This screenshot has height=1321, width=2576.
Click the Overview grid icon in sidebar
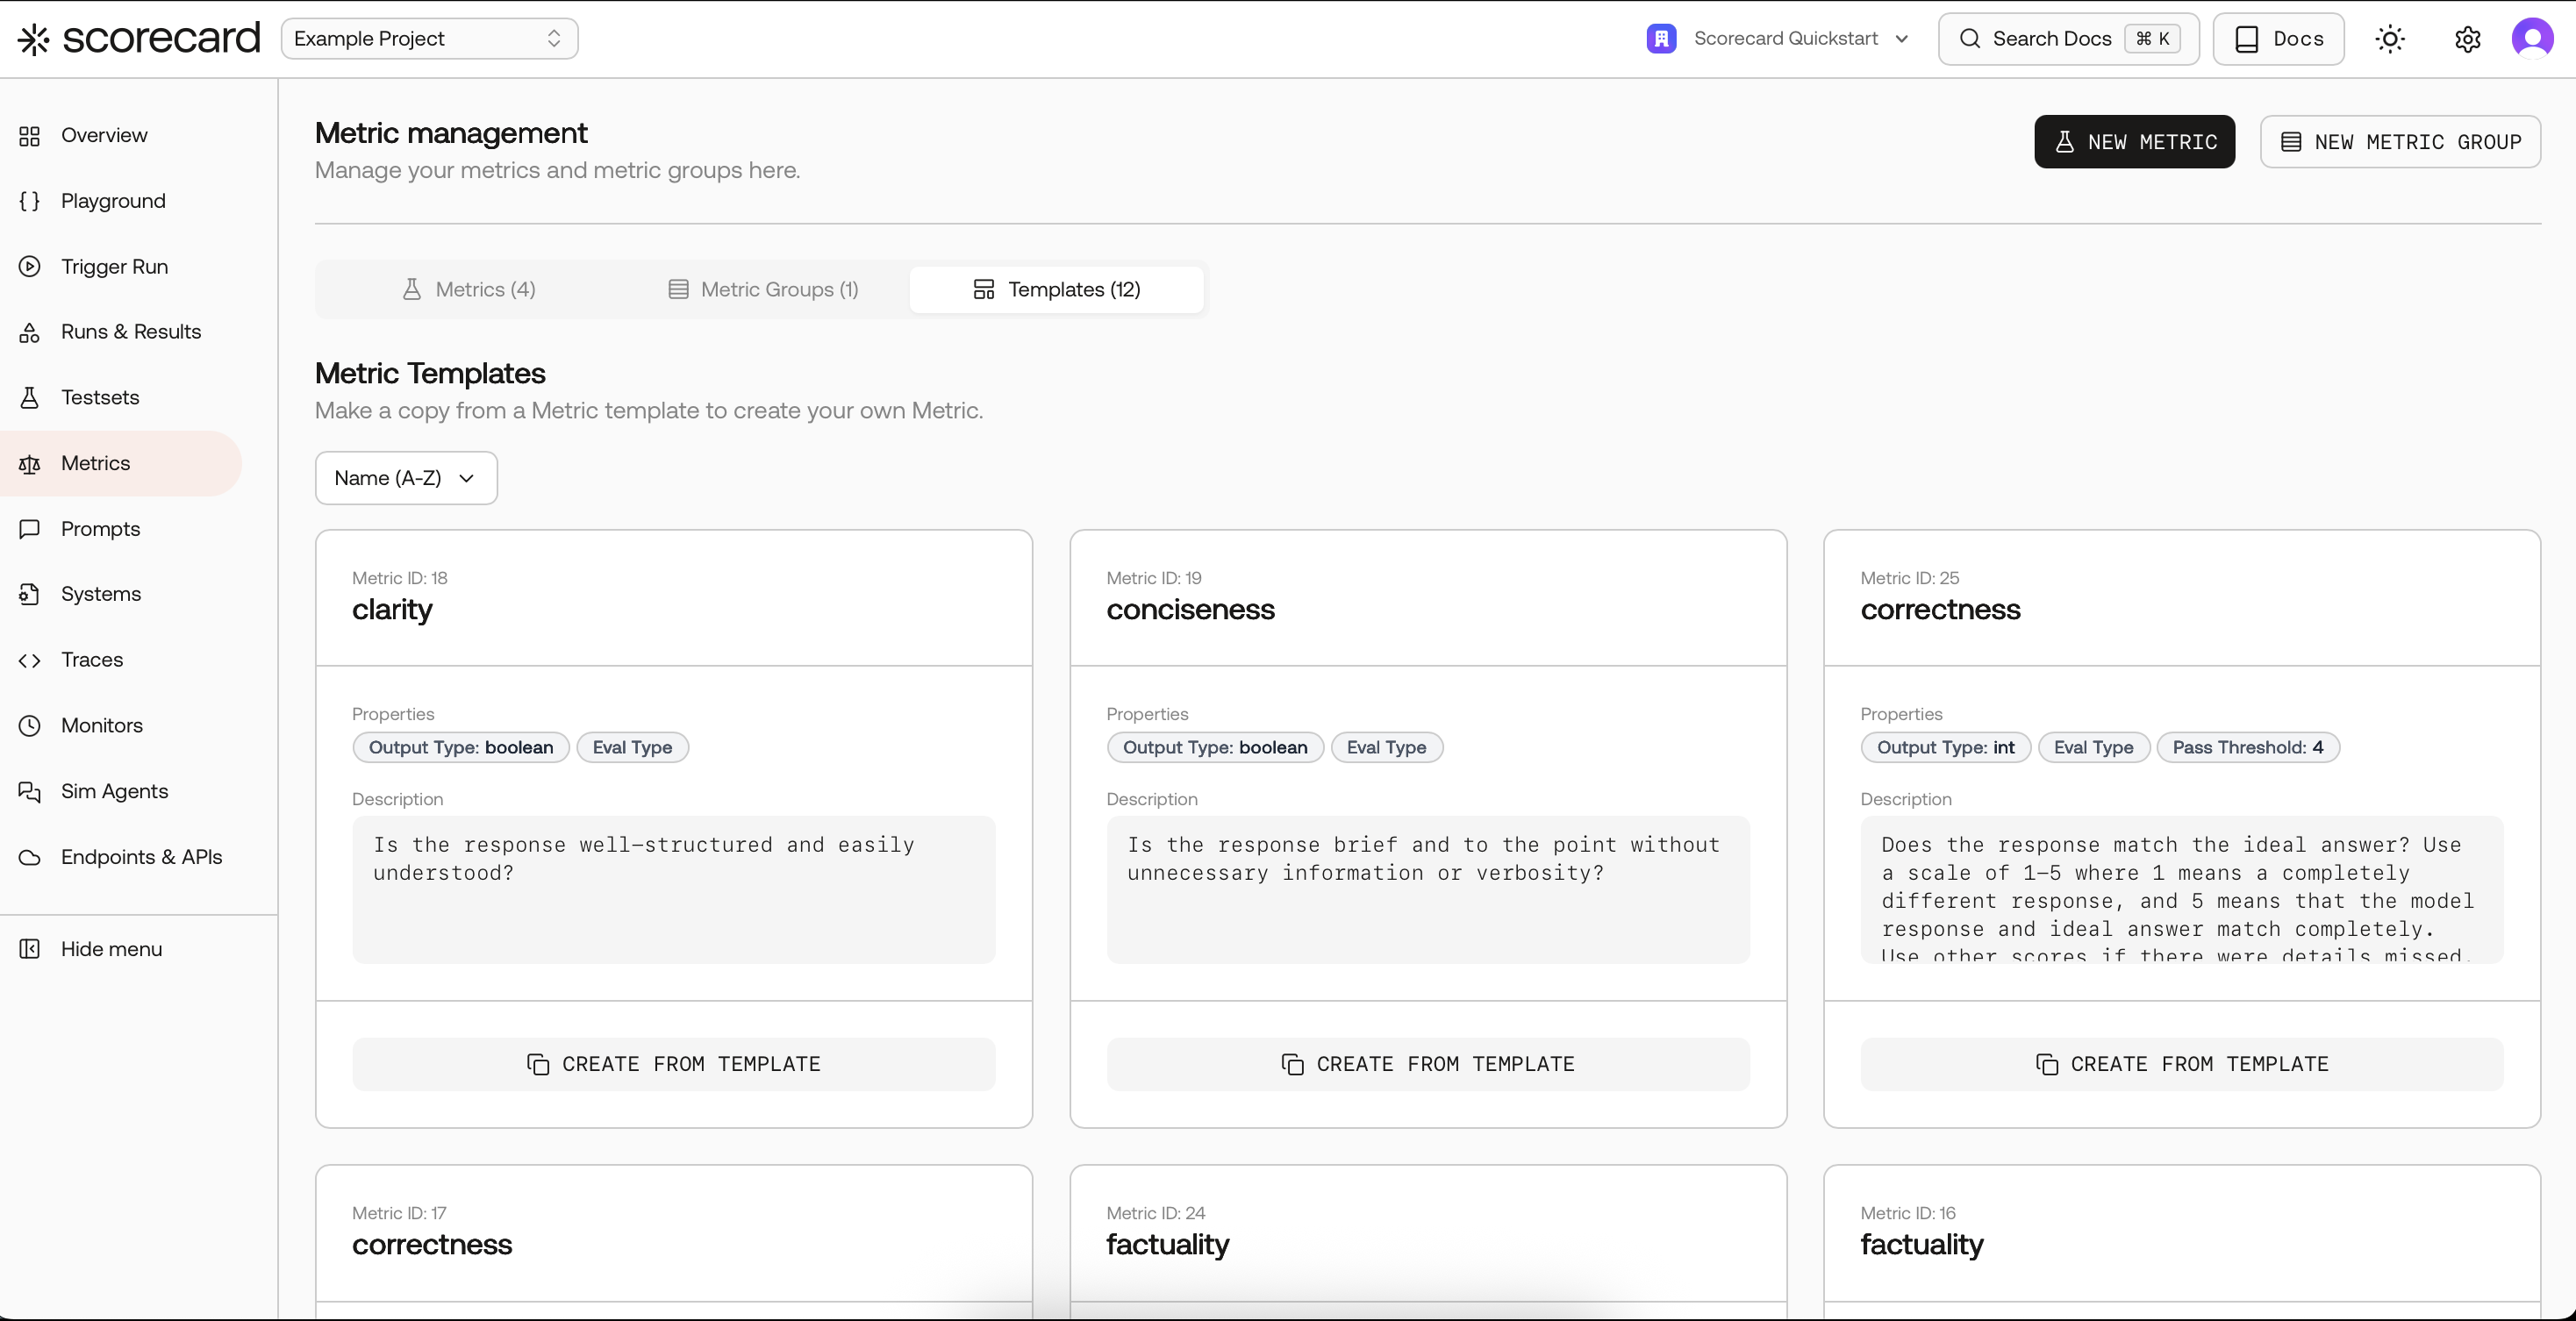pyautogui.click(x=30, y=136)
